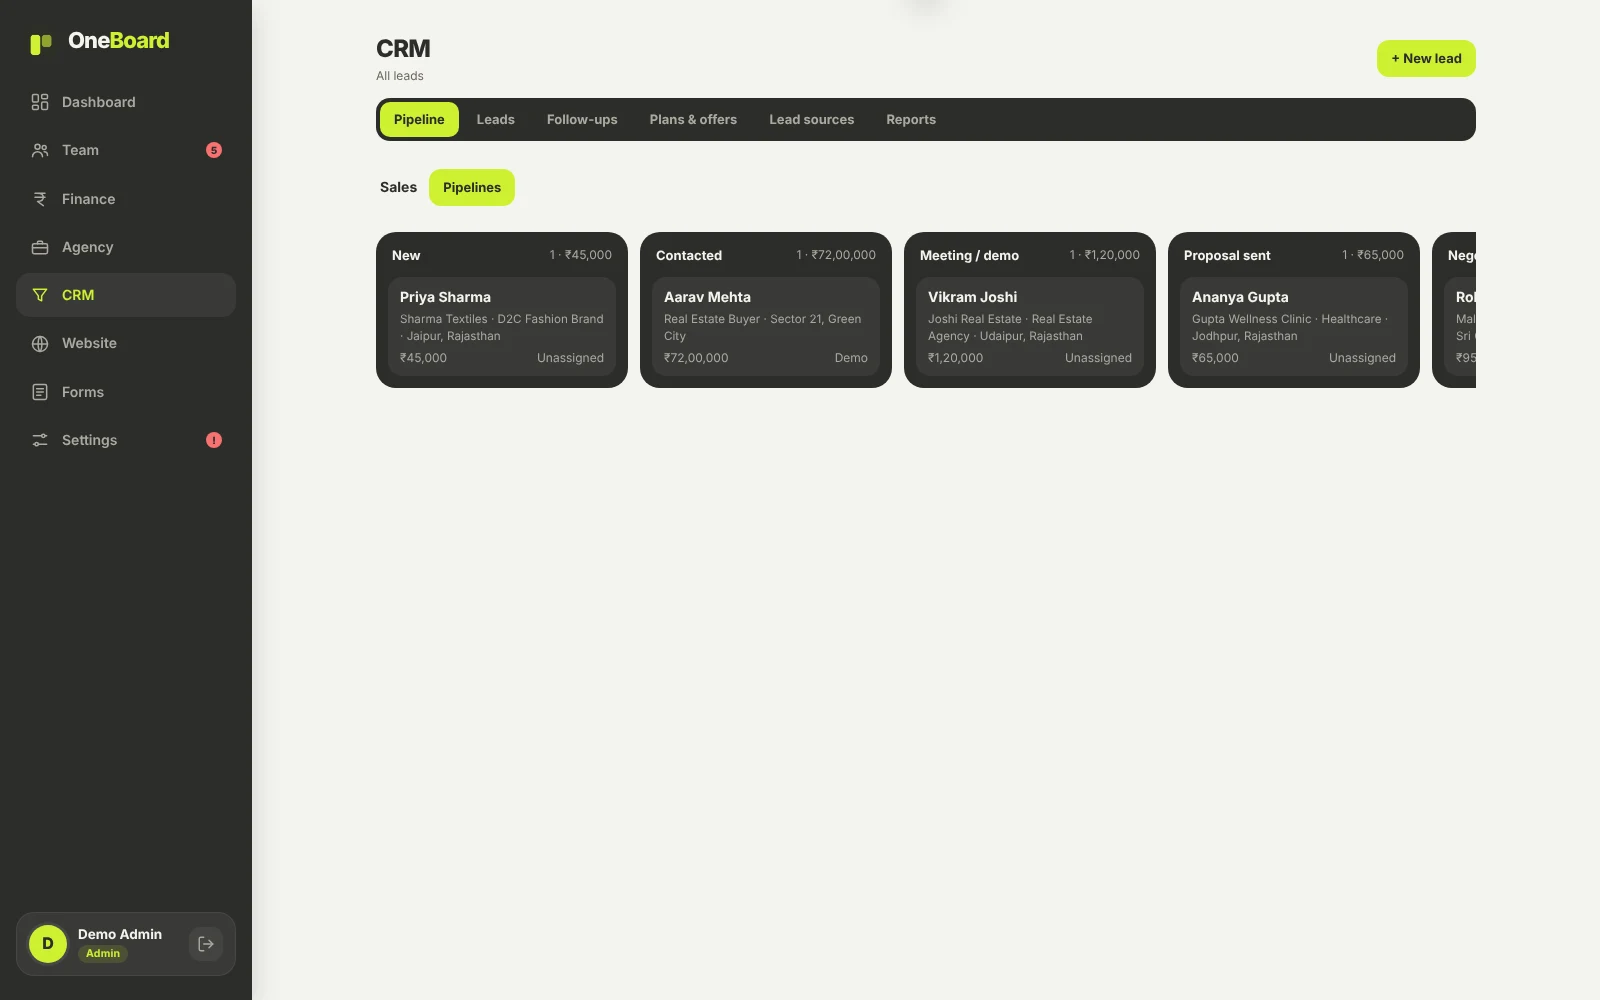
Task: Create a lead with New lead button
Action: point(1426,58)
